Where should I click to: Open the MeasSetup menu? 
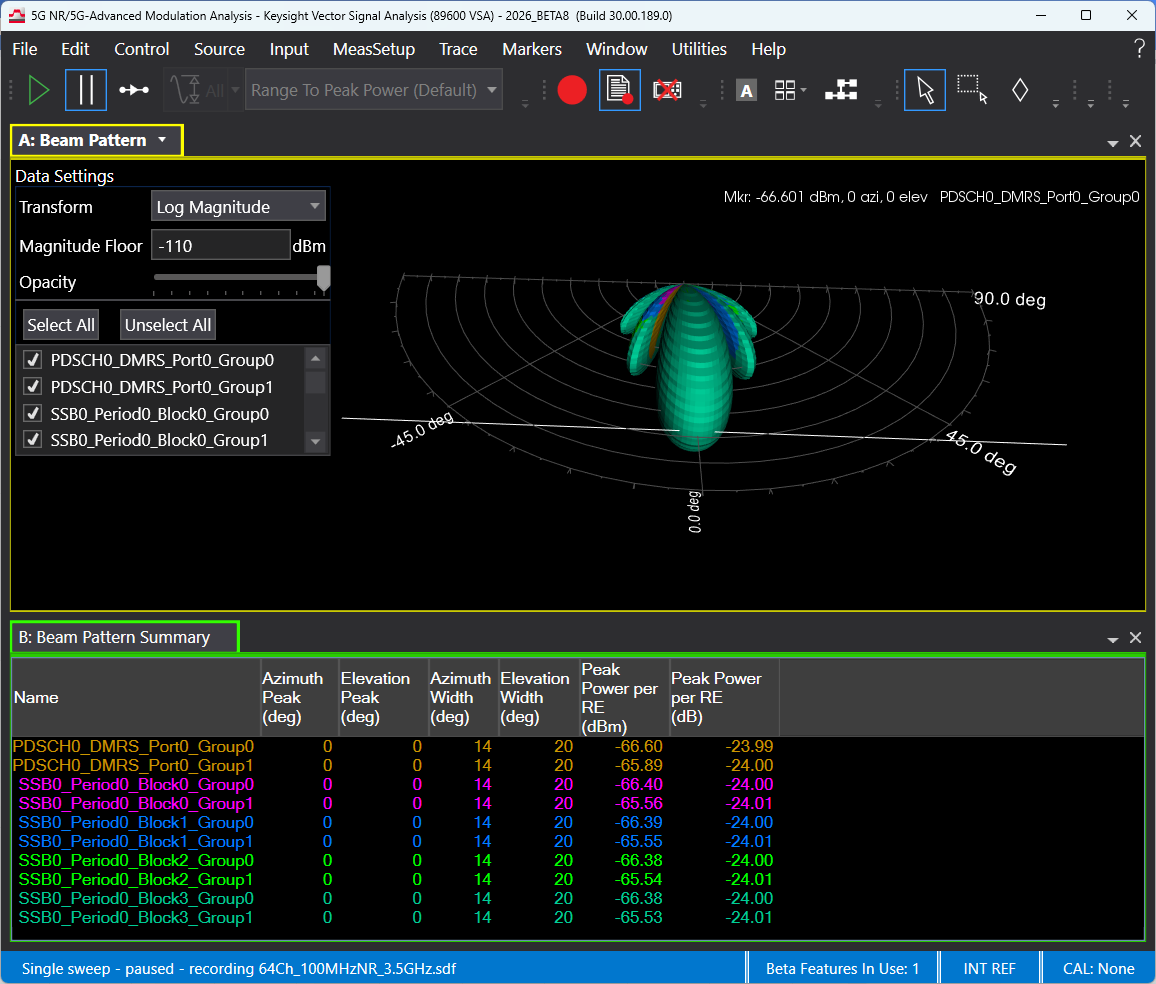[x=373, y=49]
